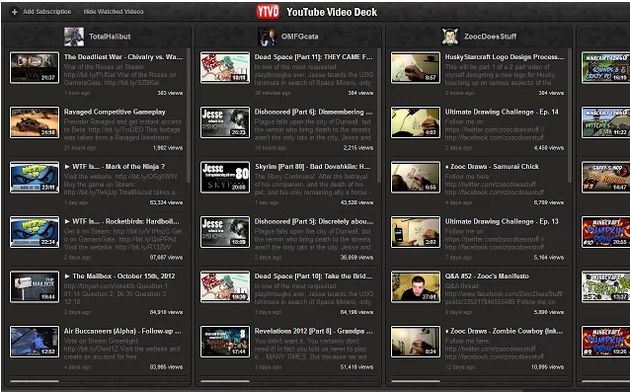Toggle Hide Watched Videos
Image resolution: width=630 pixels, height=392 pixels.
pyautogui.click(x=113, y=12)
